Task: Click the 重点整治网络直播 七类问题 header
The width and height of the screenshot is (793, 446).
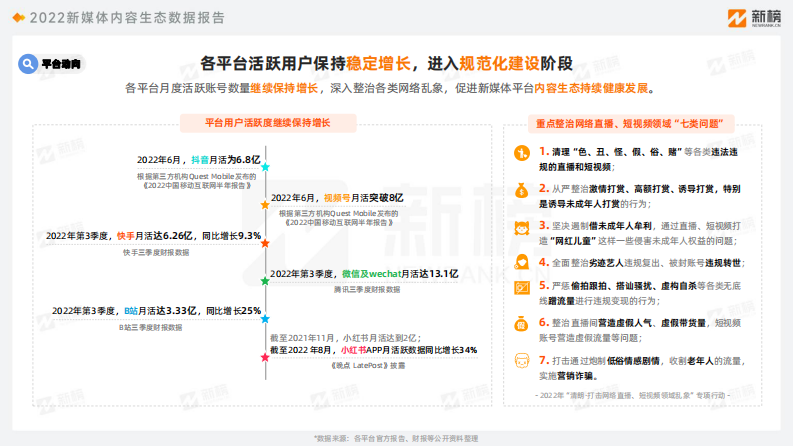Action: click(x=631, y=124)
